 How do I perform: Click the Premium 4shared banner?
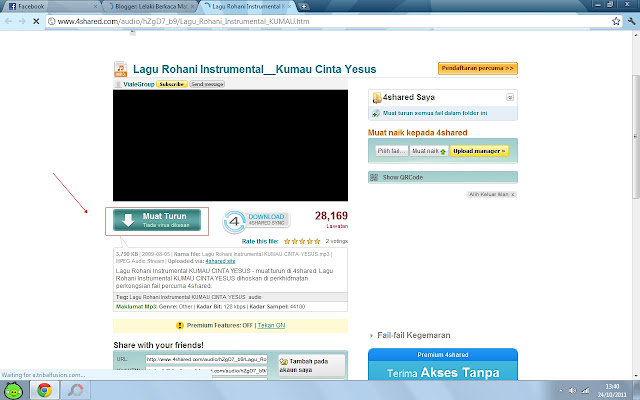coord(443,364)
